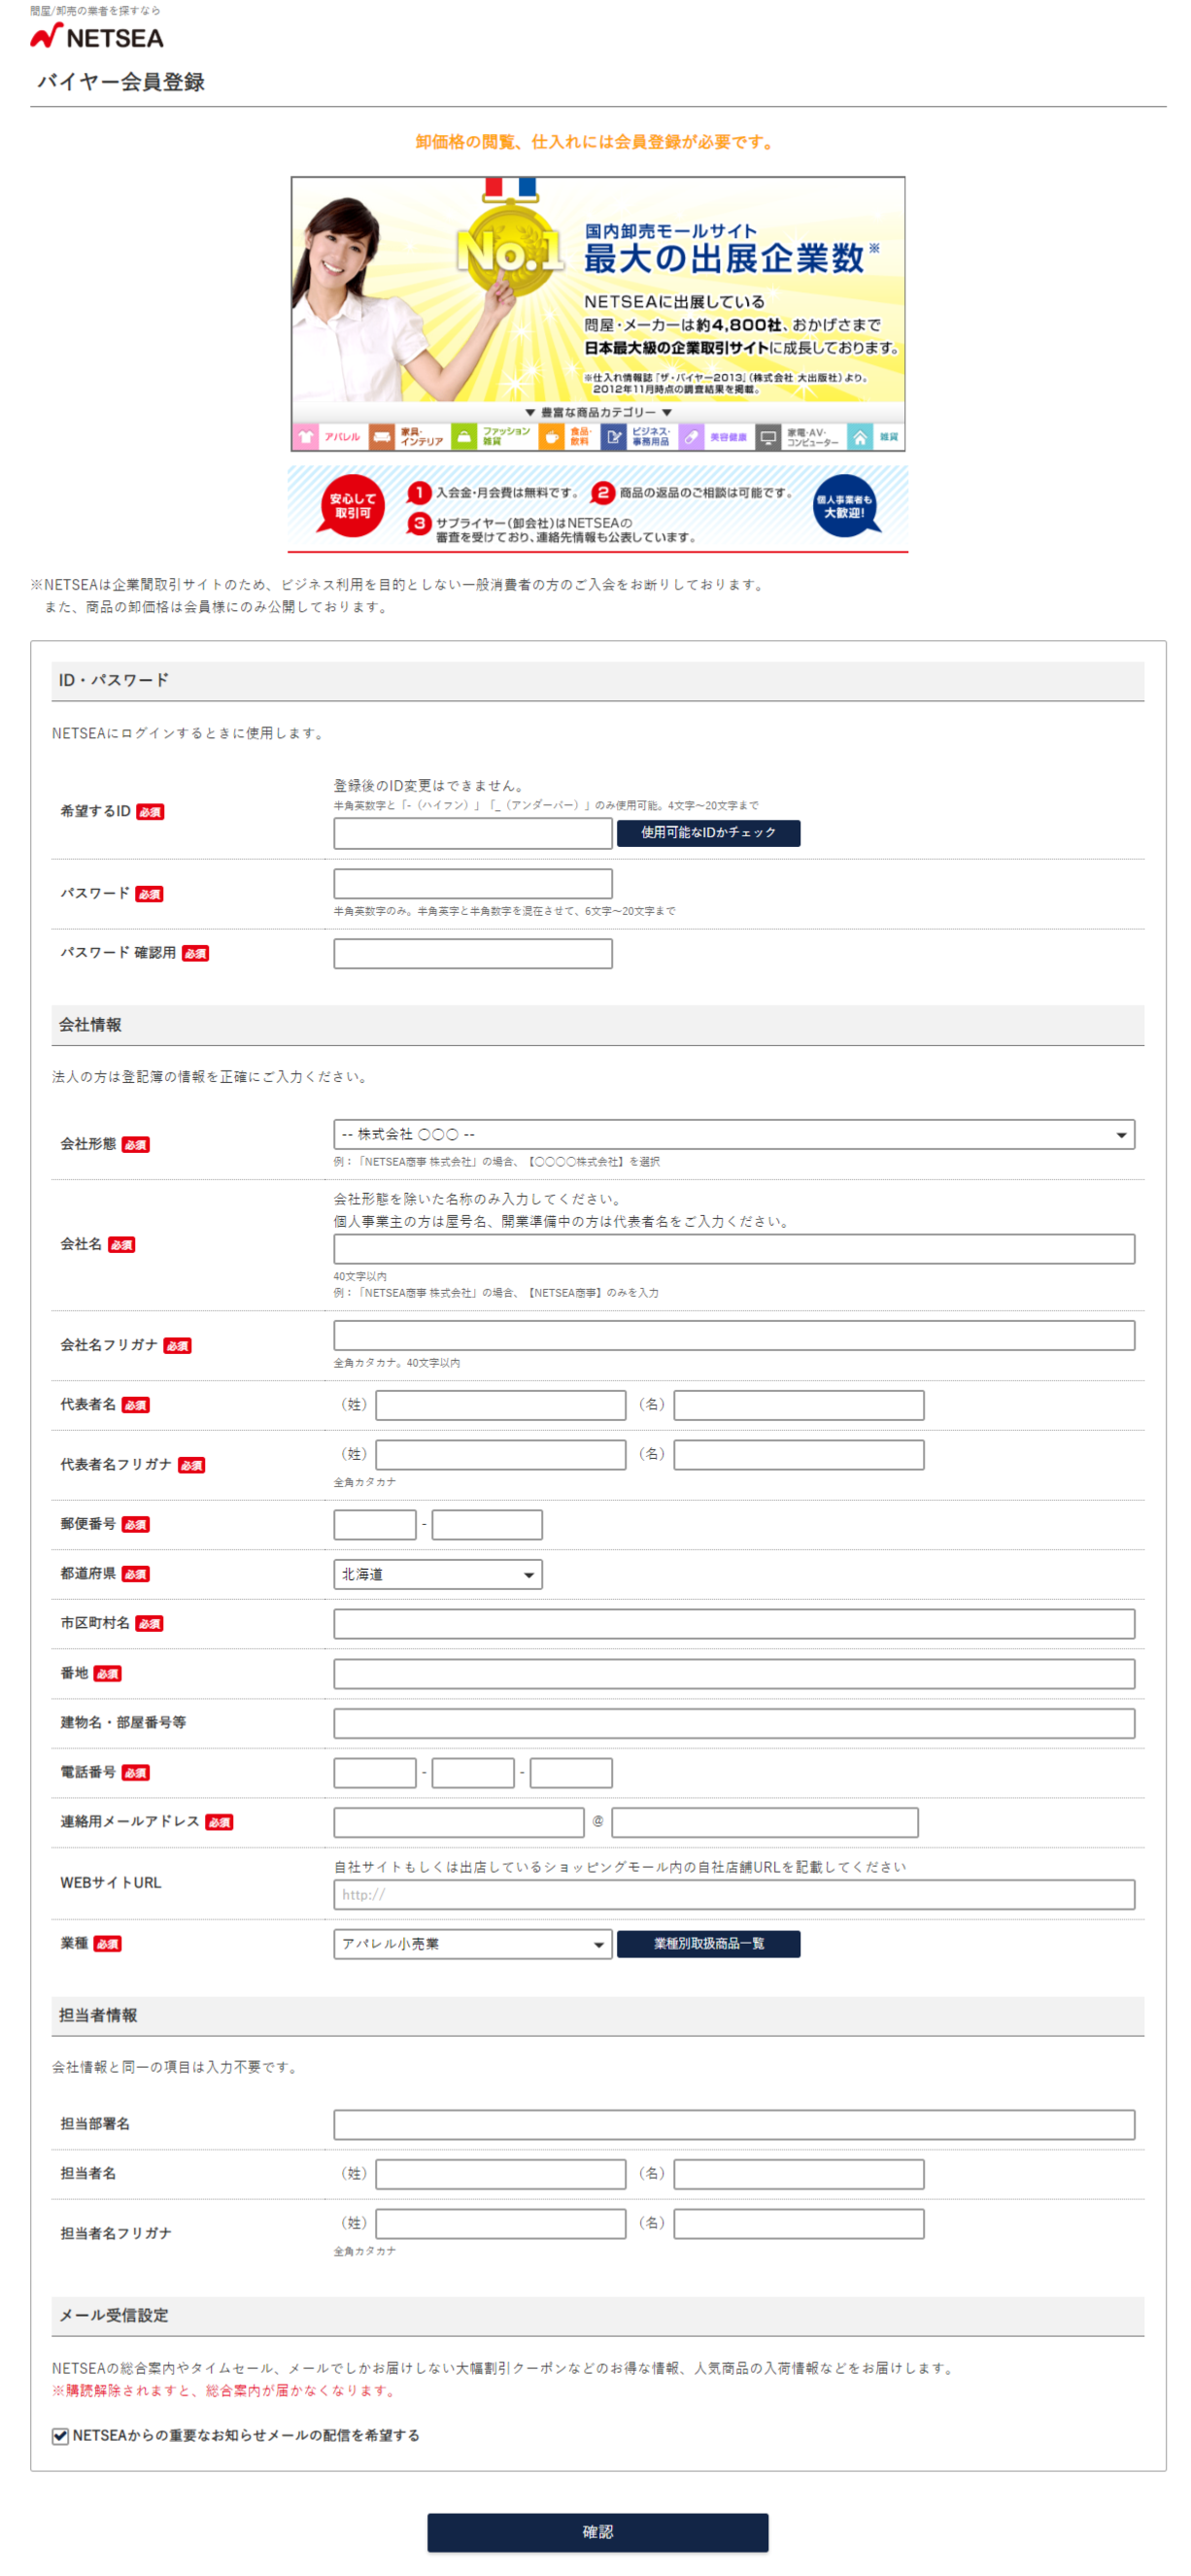Click the 業種別取扱商品一覧 button

click(708, 1944)
